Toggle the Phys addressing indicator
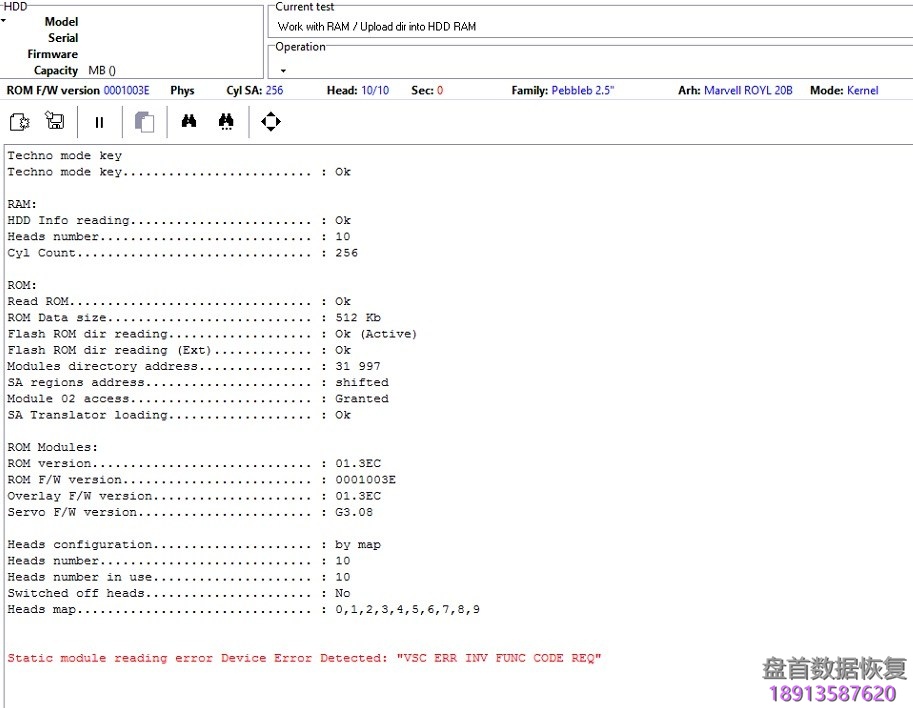The image size is (913, 708). click(x=181, y=90)
